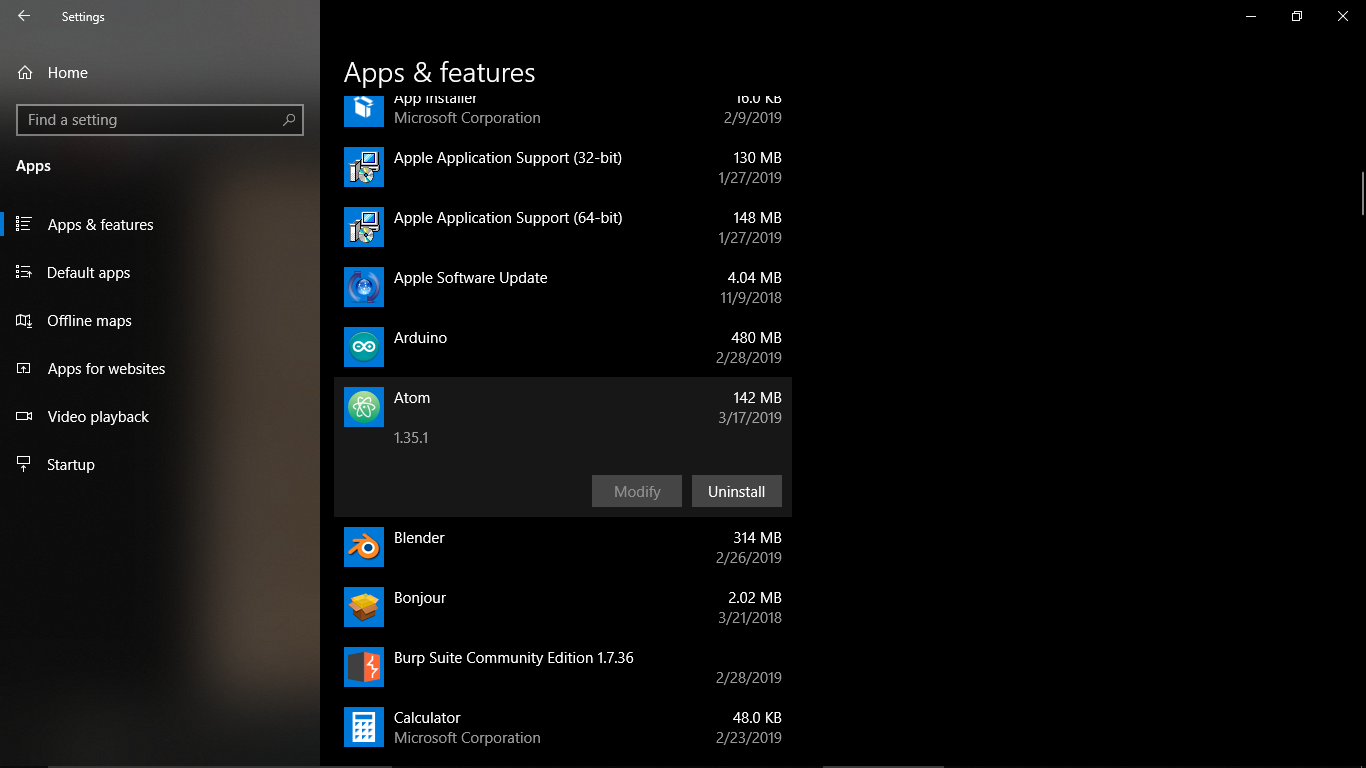Open the Startup apps page
Viewport: 1366px width, 768px height.
coord(160,465)
